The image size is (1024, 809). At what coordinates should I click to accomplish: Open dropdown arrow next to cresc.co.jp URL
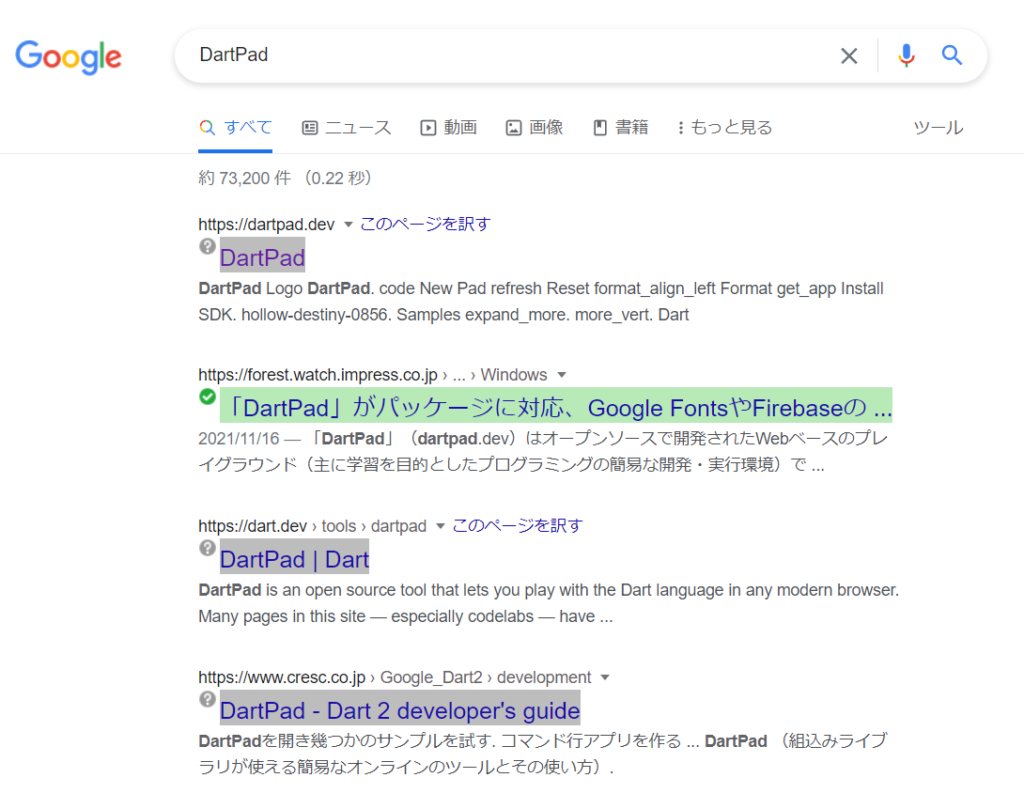pos(605,678)
